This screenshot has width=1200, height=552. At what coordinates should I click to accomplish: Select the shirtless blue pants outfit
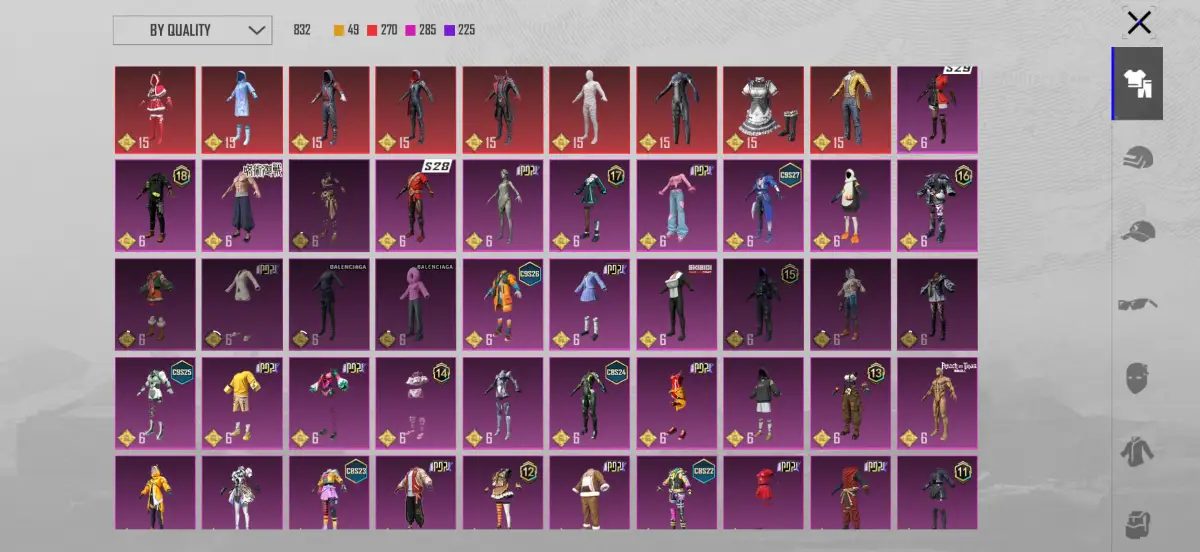click(242, 205)
